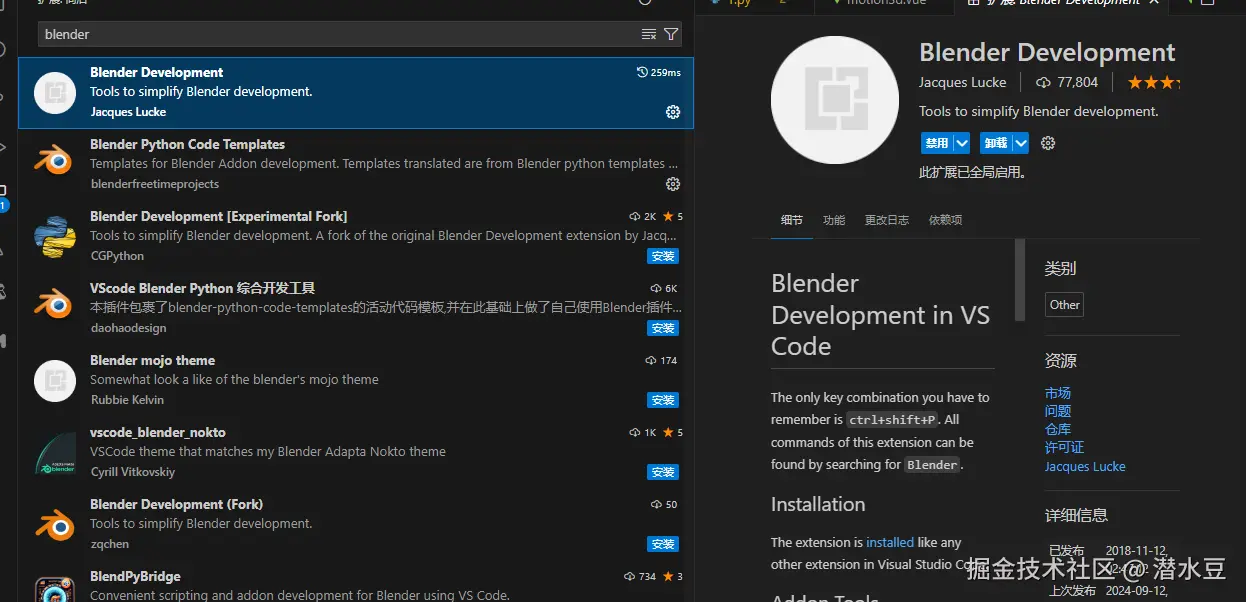
Task: Install Blender Development (Fork) by zqchen
Action: pyautogui.click(x=663, y=544)
